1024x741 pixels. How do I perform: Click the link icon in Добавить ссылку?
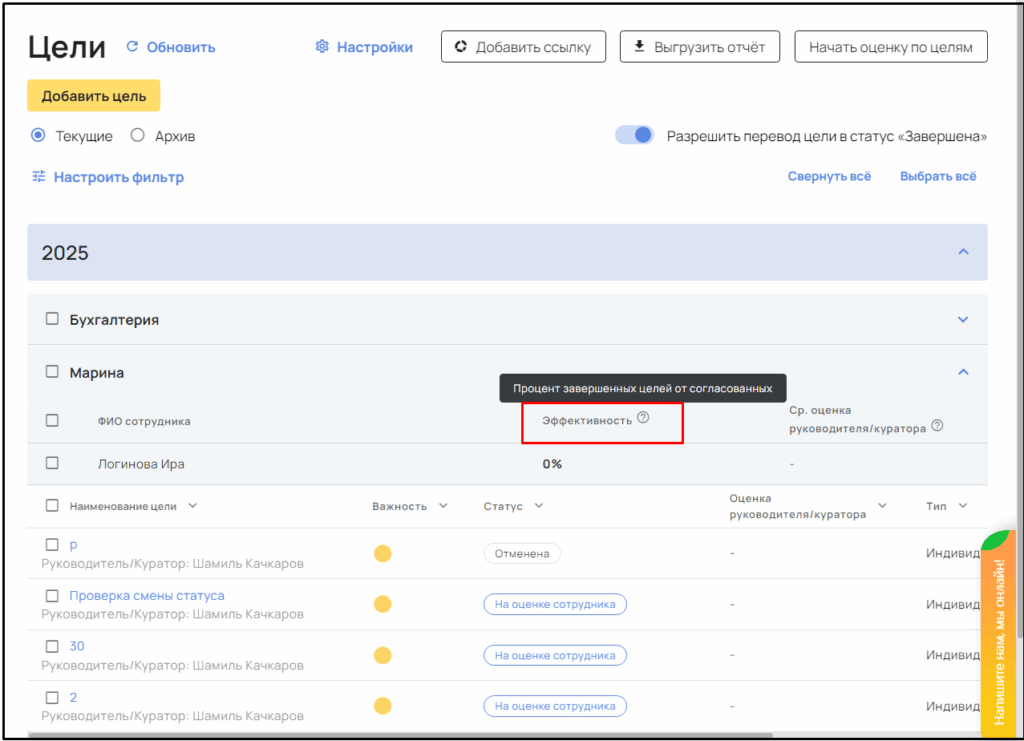tap(461, 47)
